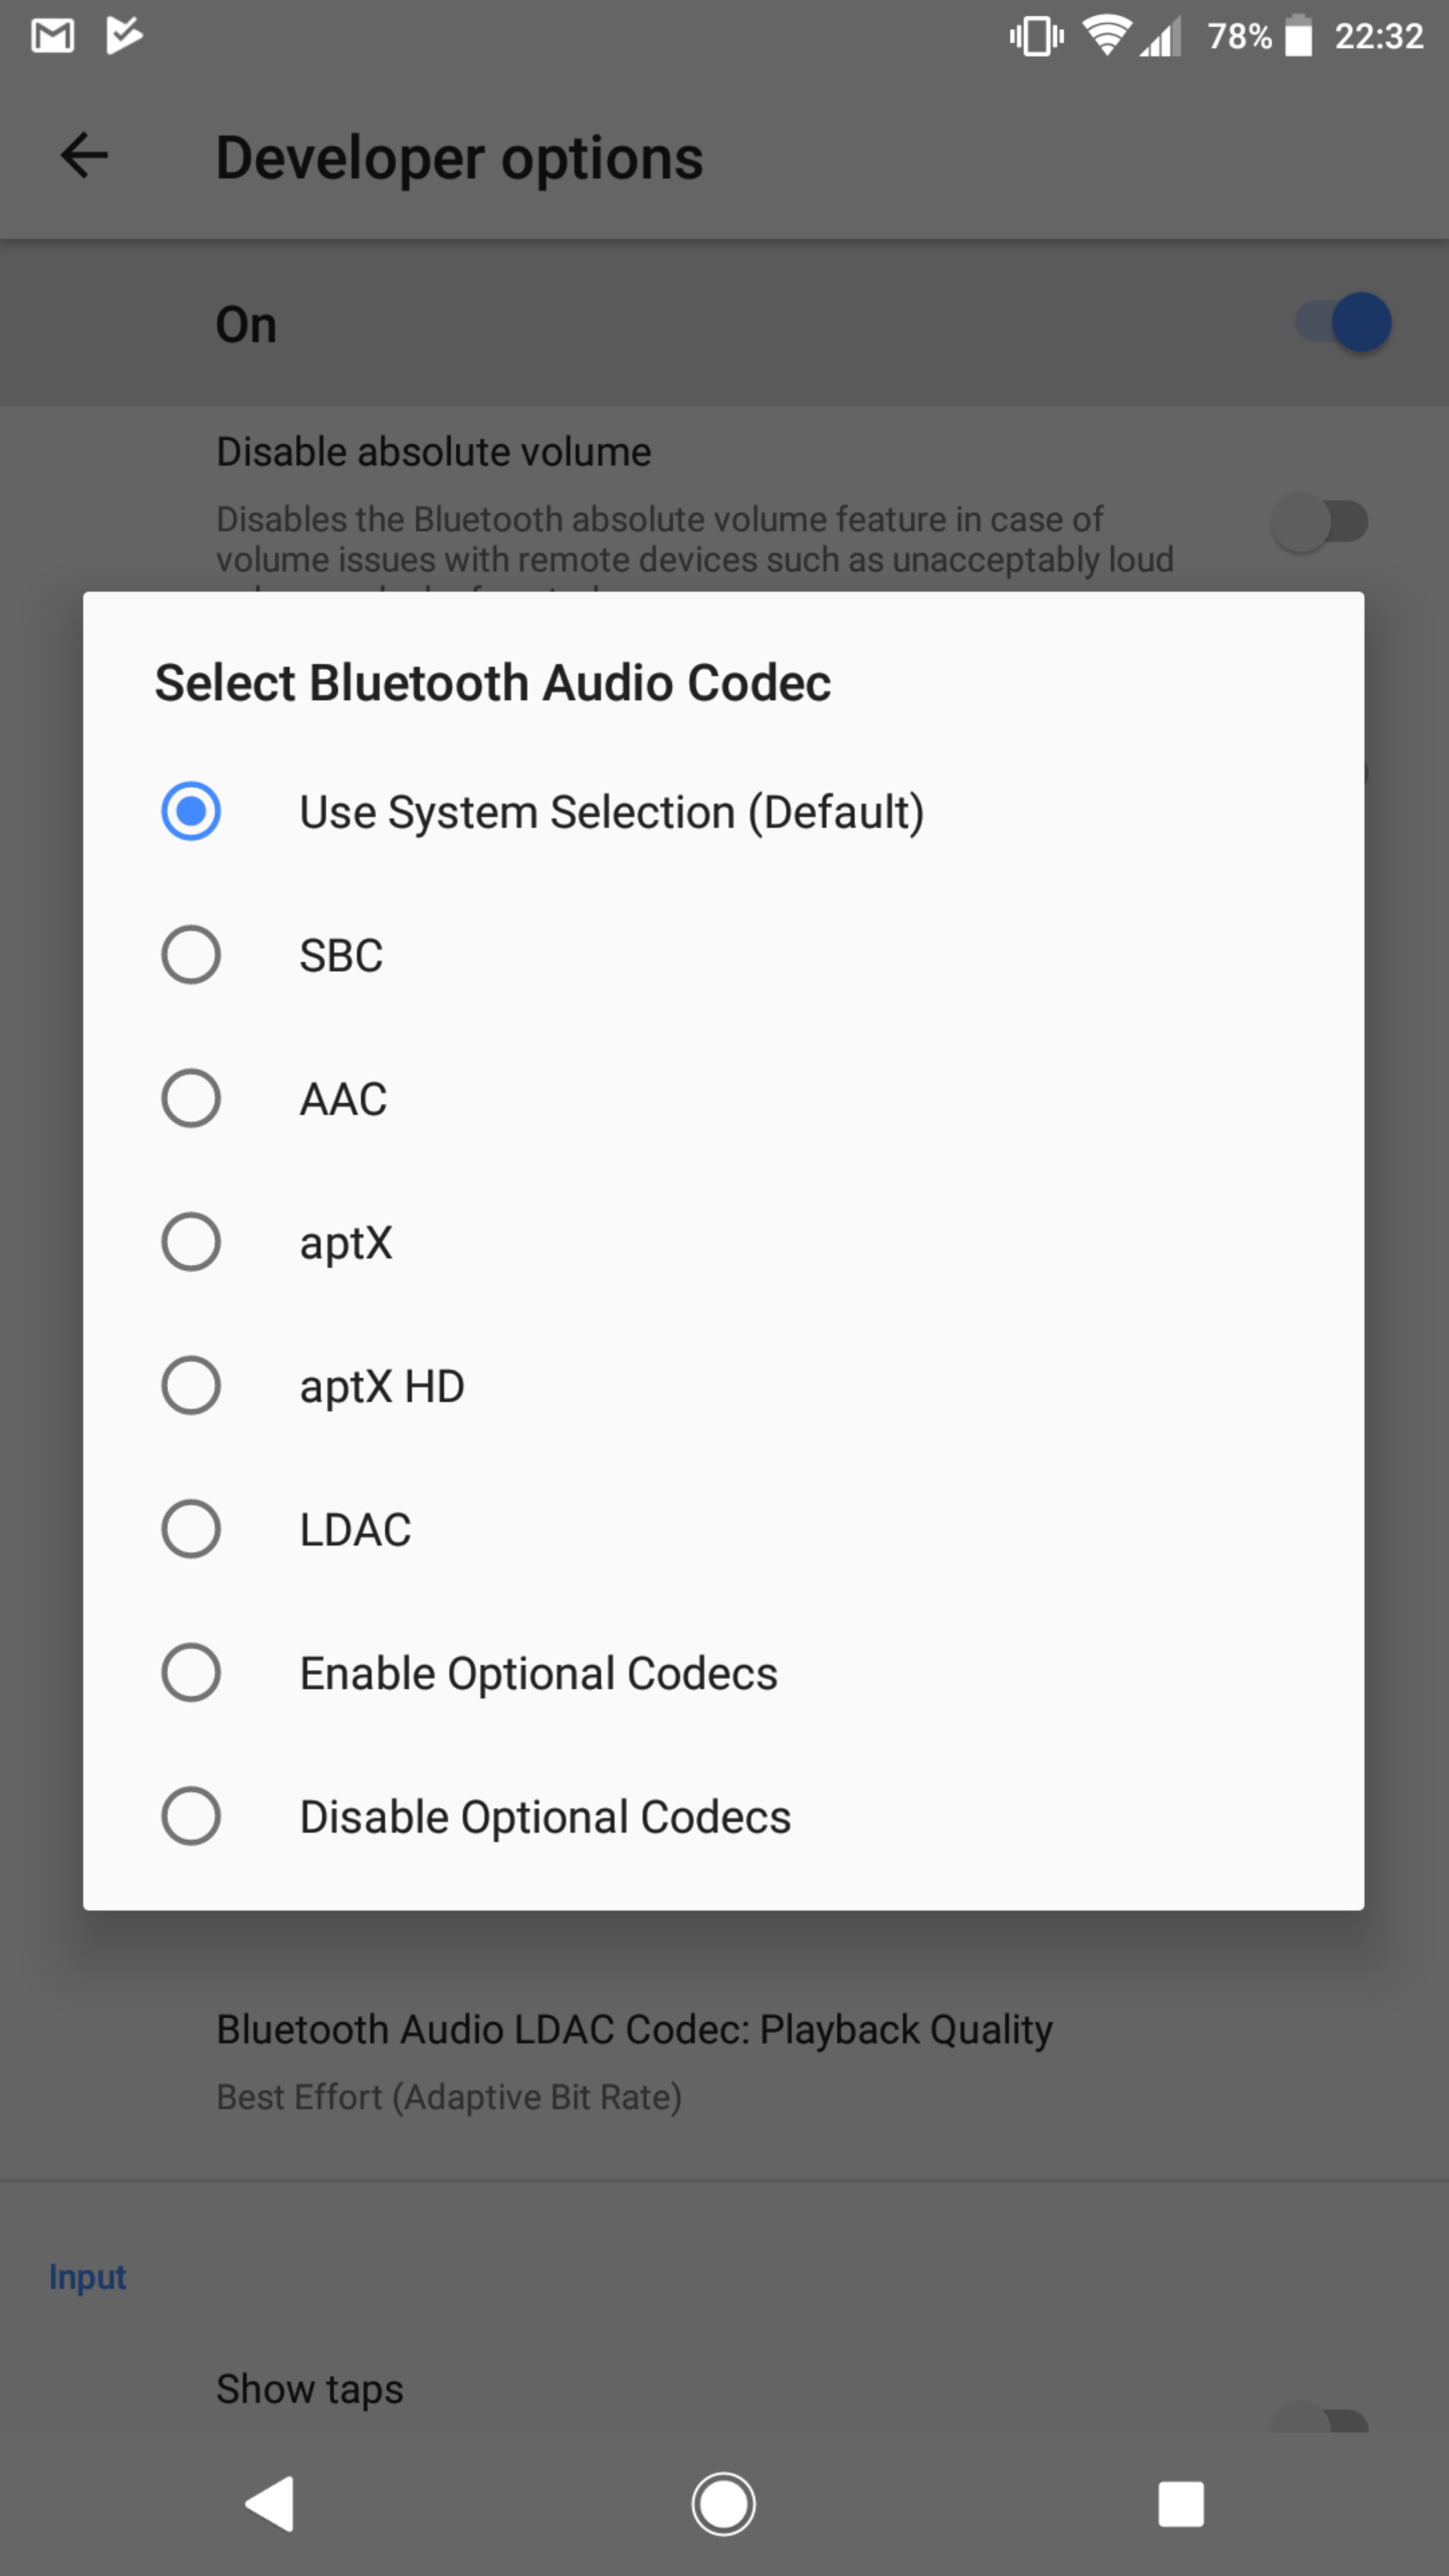The width and height of the screenshot is (1449, 2576).
Task: Tap the Gmail notification icon
Action: (52, 36)
